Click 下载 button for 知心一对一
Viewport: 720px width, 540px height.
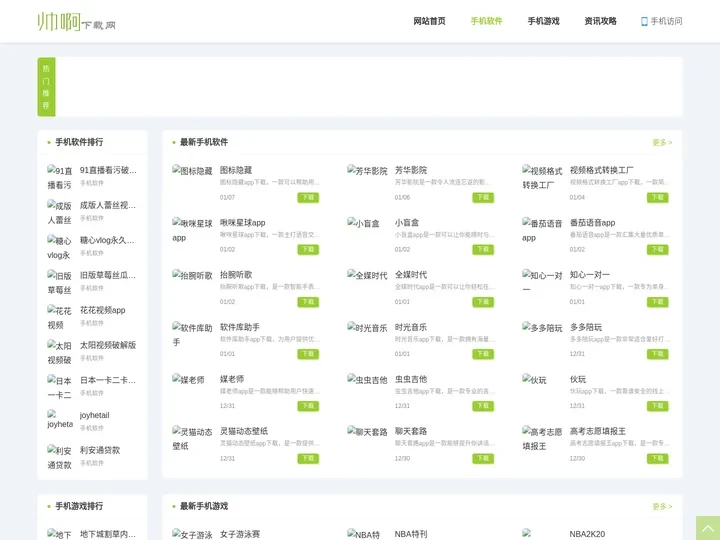[658, 302]
